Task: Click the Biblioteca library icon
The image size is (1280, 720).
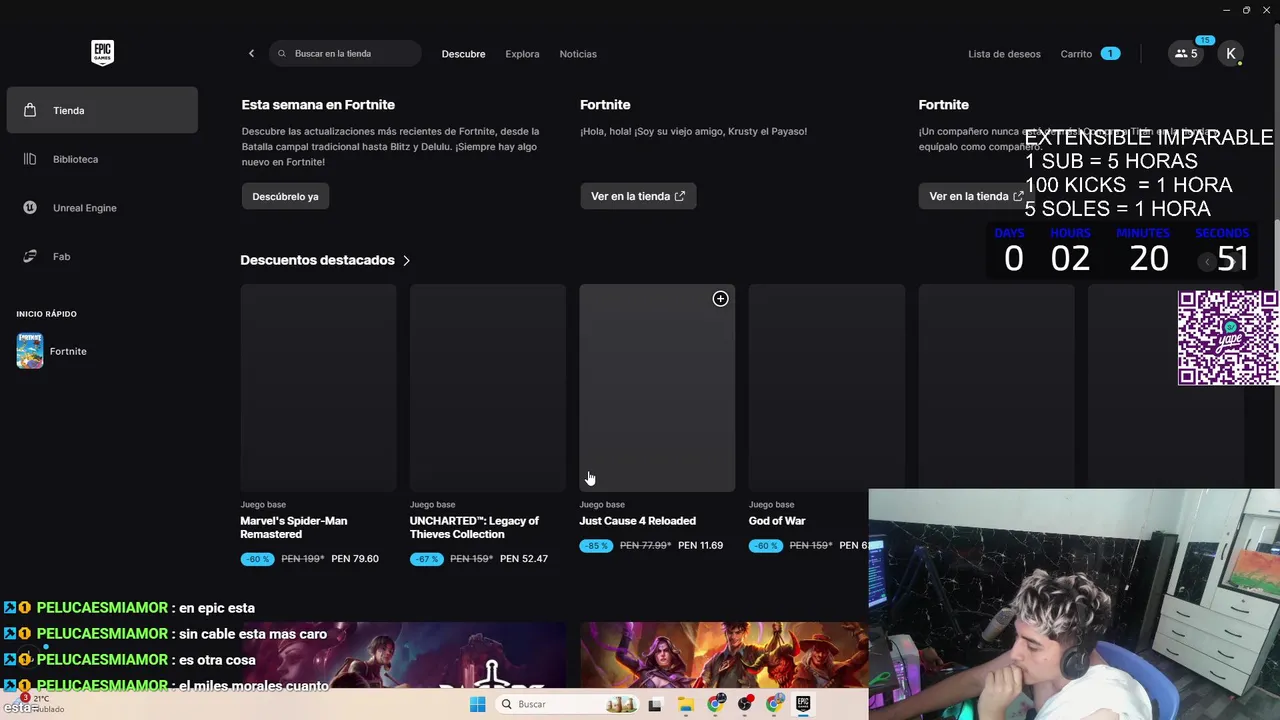Action: click(x=30, y=159)
